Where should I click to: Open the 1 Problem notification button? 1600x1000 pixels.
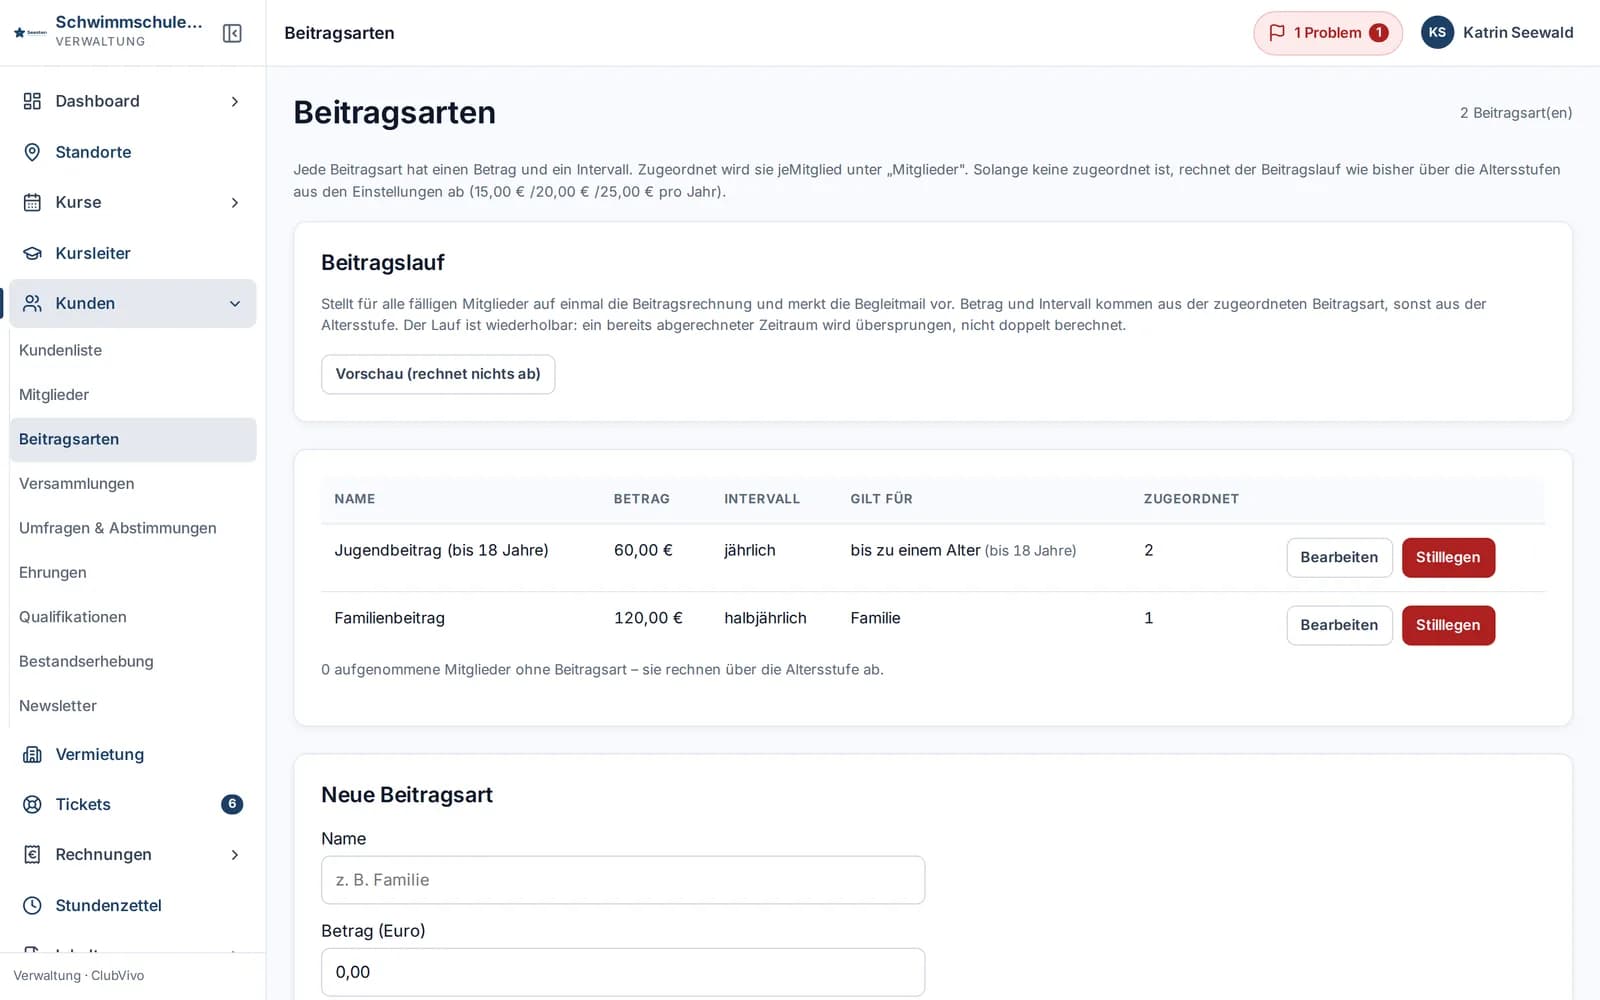pos(1328,33)
